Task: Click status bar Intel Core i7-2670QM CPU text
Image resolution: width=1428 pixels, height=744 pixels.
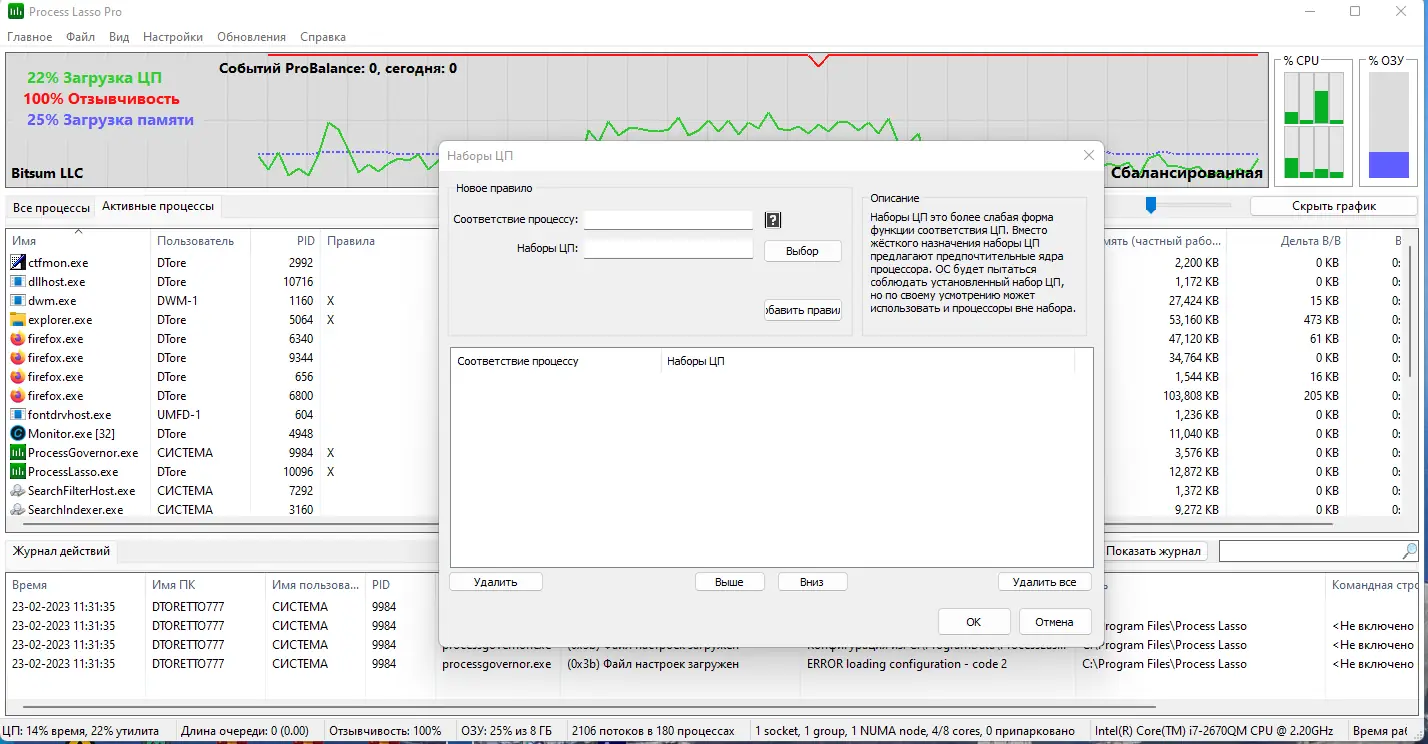Action: click(1214, 731)
